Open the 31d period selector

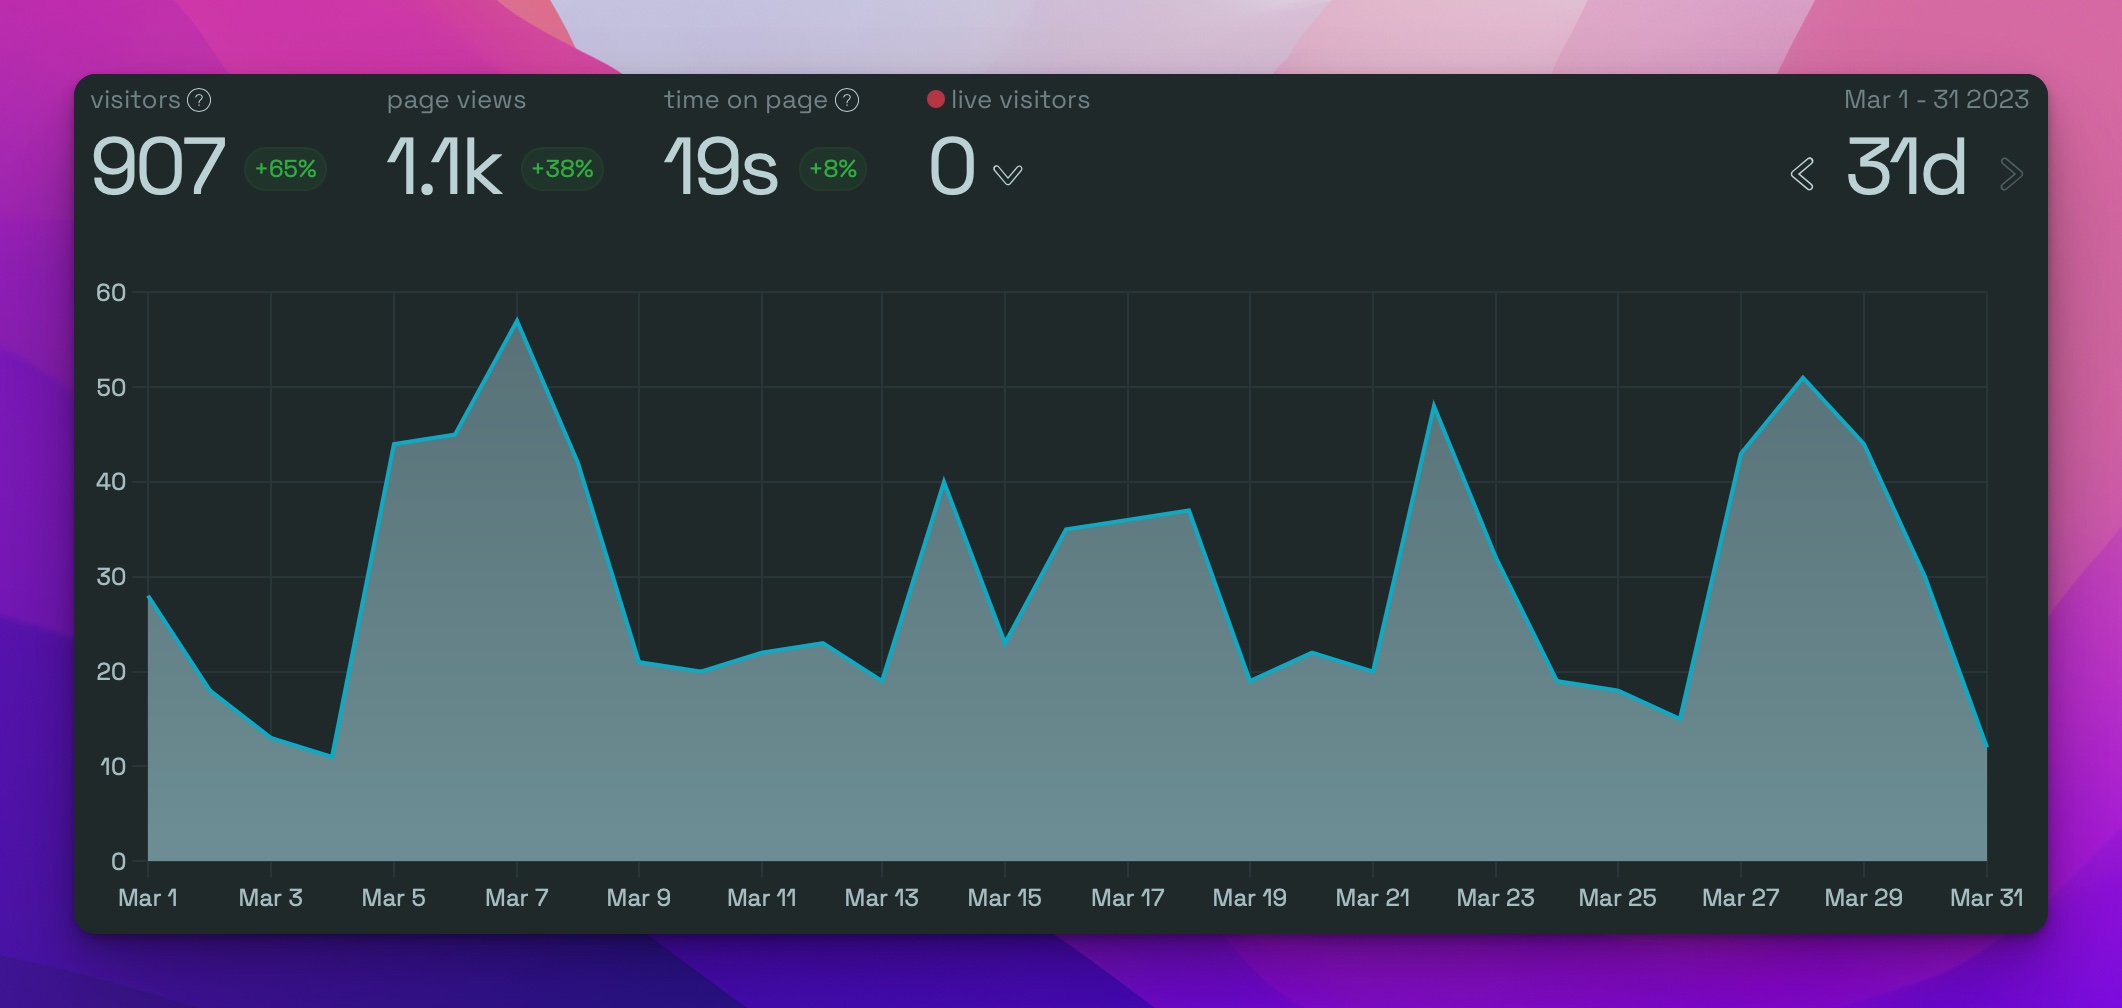1906,168
